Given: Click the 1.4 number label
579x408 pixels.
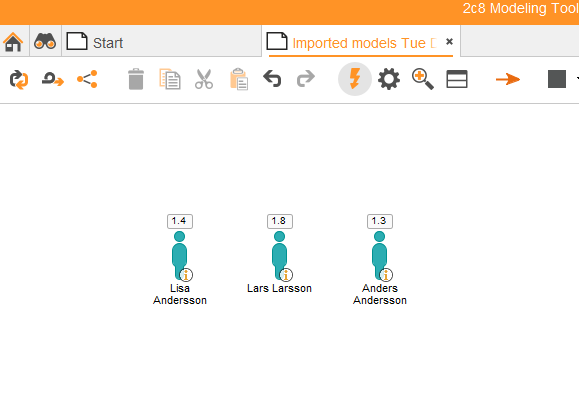Looking at the screenshot, I should pyautogui.click(x=180, y=221).
